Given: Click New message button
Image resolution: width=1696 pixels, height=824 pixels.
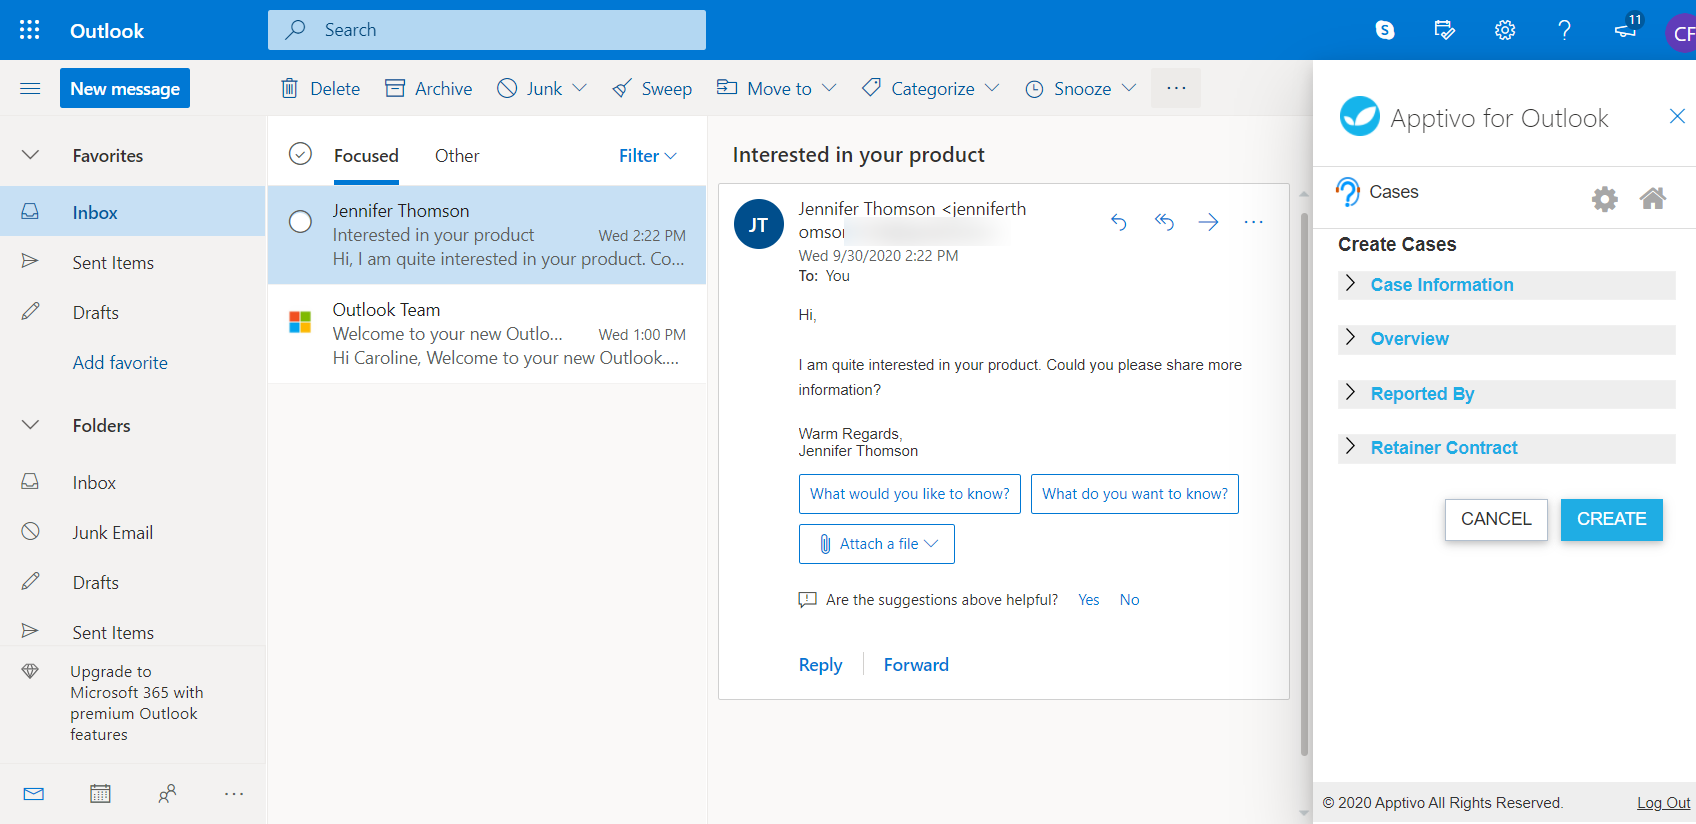Looking at the screenshot, I should pyautogui.click(x=125, y=88).
